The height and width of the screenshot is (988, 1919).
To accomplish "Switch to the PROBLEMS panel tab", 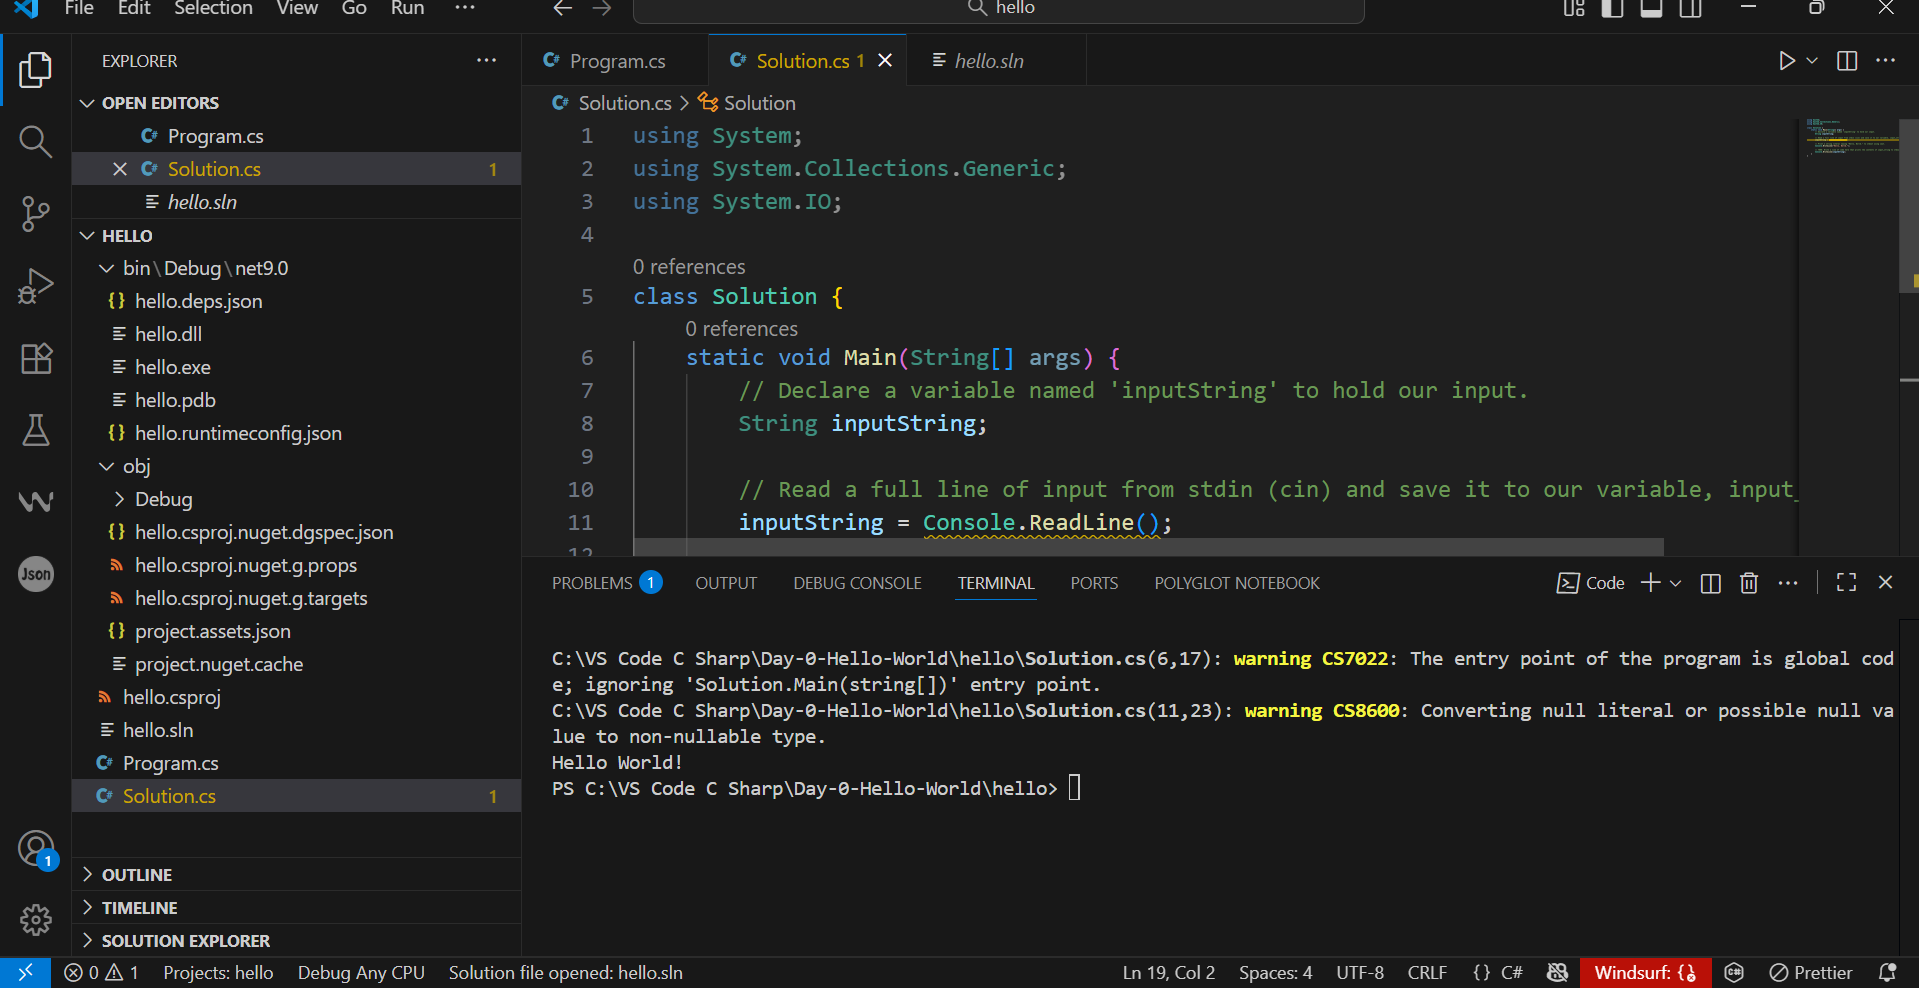I will click(592, 583).
